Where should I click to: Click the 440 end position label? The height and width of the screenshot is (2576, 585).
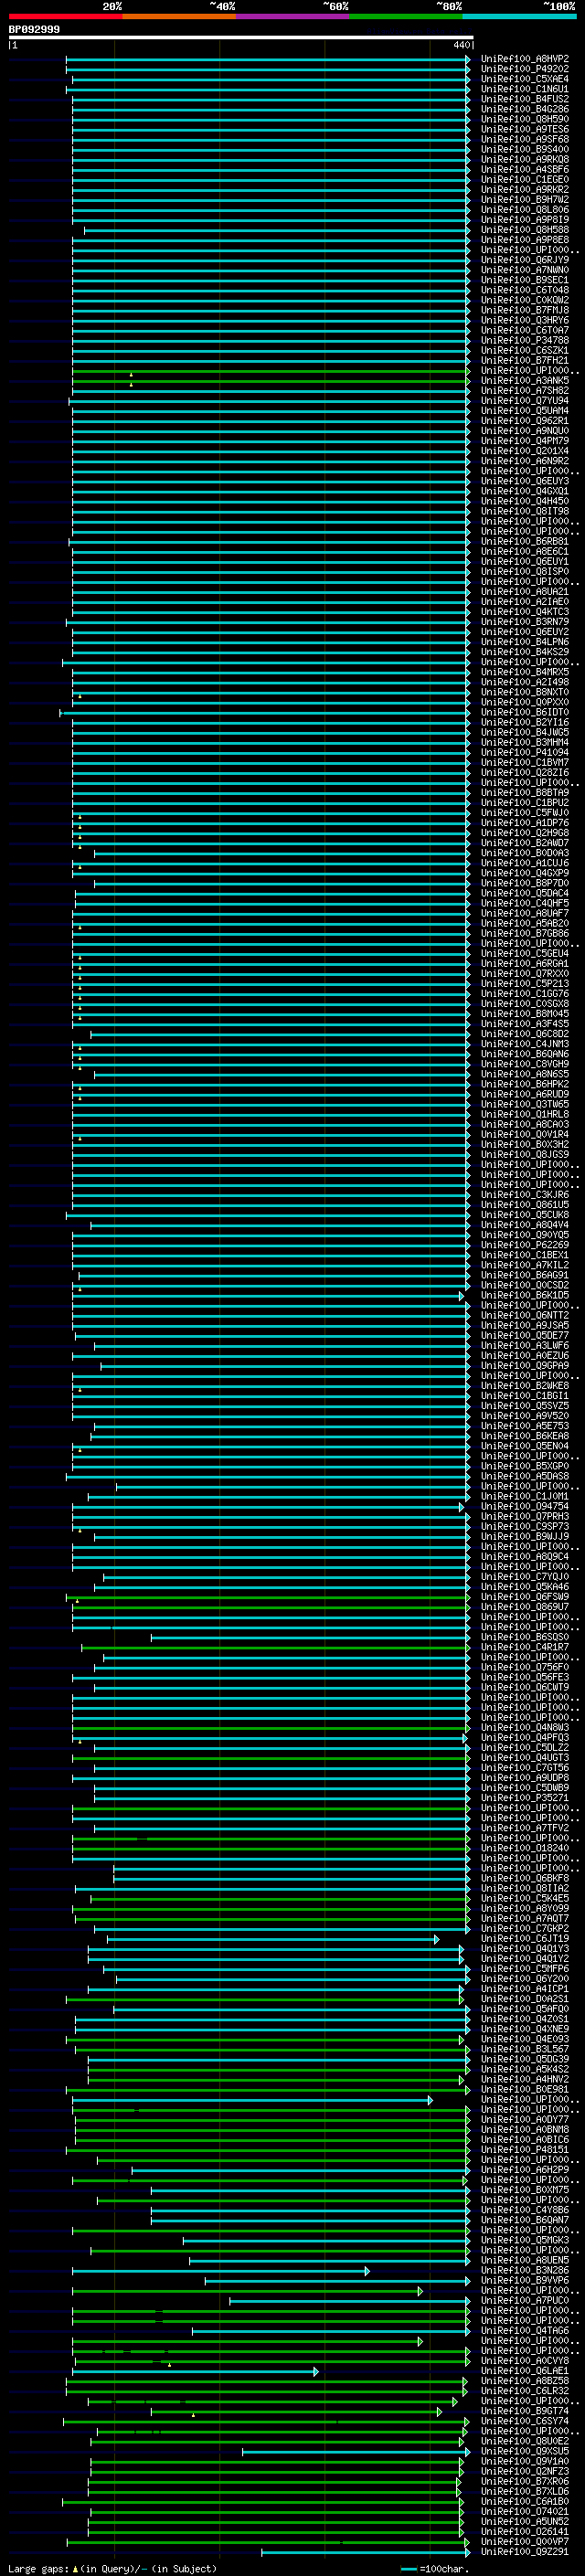pyautogui.click(x=461, y=45)
